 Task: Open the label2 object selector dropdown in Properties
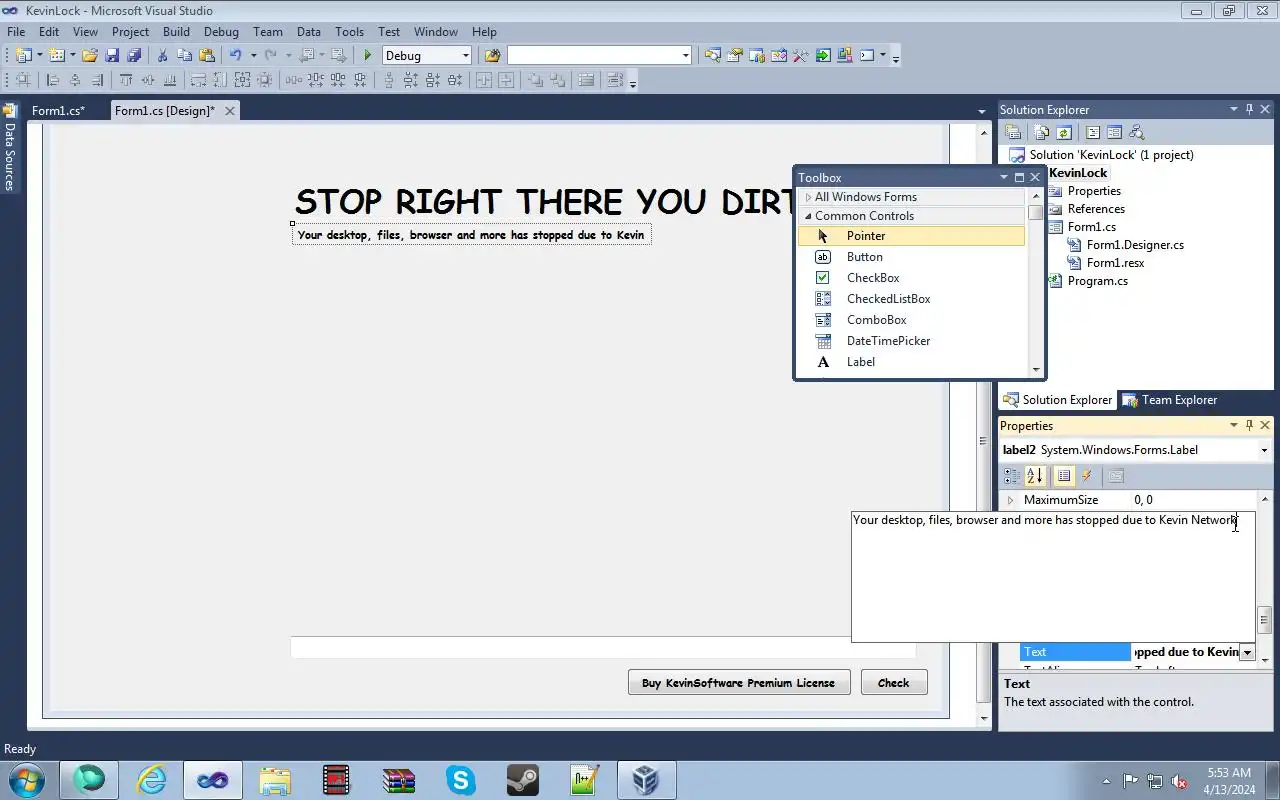1265,450
